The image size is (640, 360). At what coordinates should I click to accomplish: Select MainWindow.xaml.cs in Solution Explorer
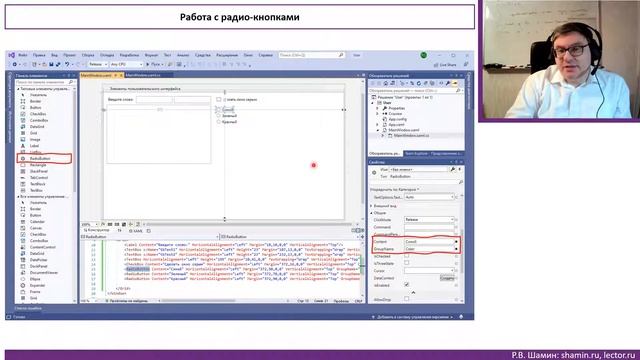411,135
